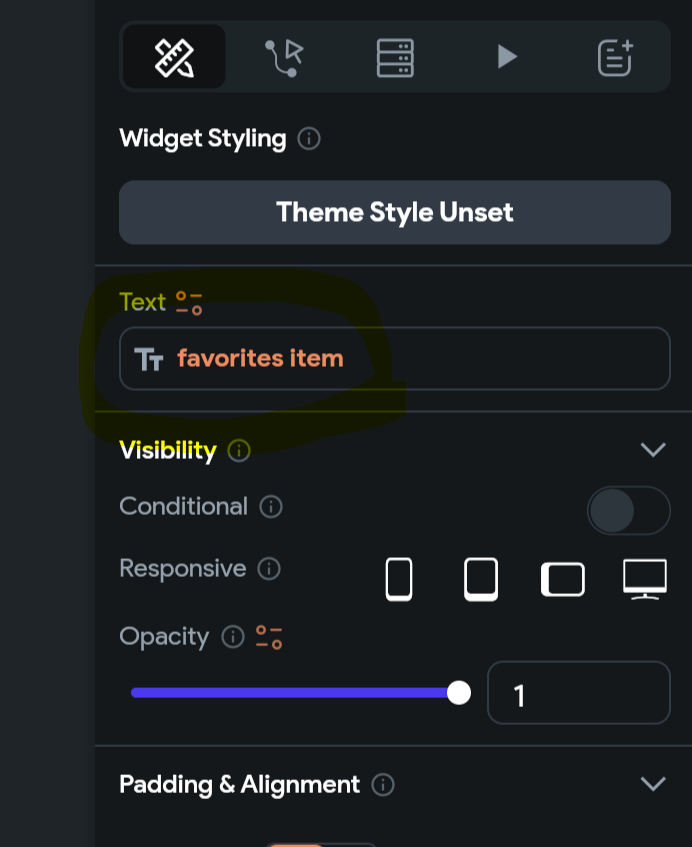Click Widget Styling info icon
The image size is (692, 847).
tap(309, 139)
